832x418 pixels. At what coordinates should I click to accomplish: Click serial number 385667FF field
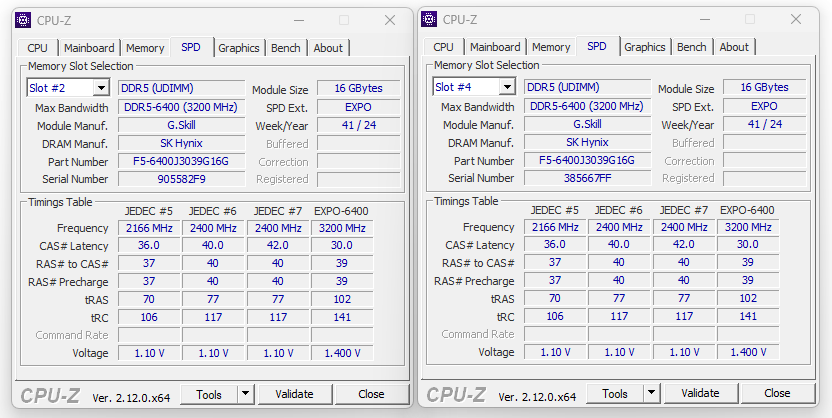[x=587, y=178]
